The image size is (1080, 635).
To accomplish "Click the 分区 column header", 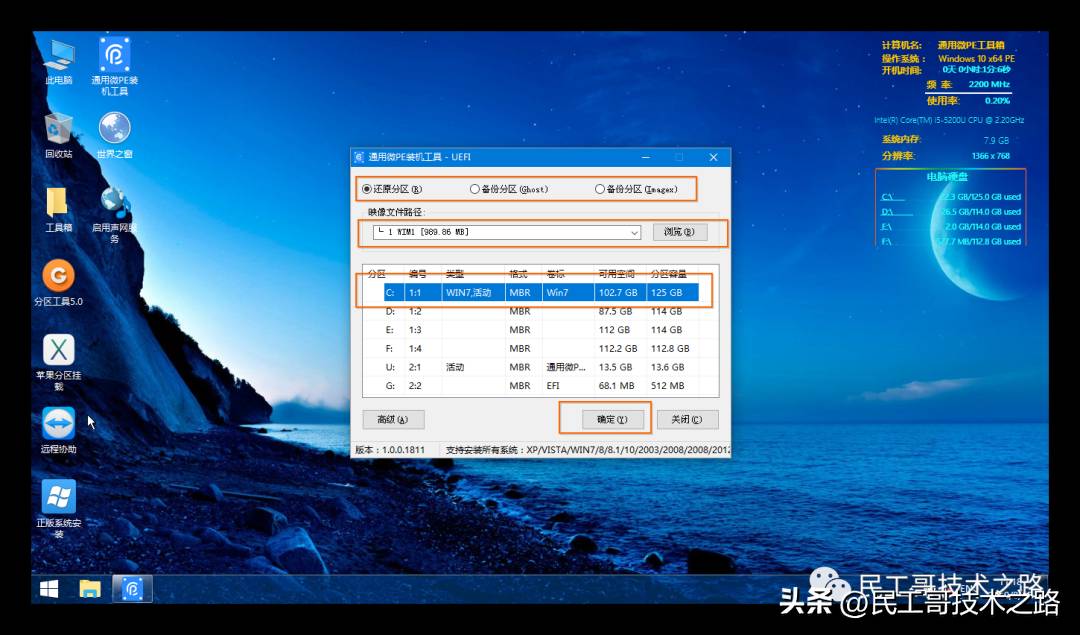I will click(x=377, y=274).
